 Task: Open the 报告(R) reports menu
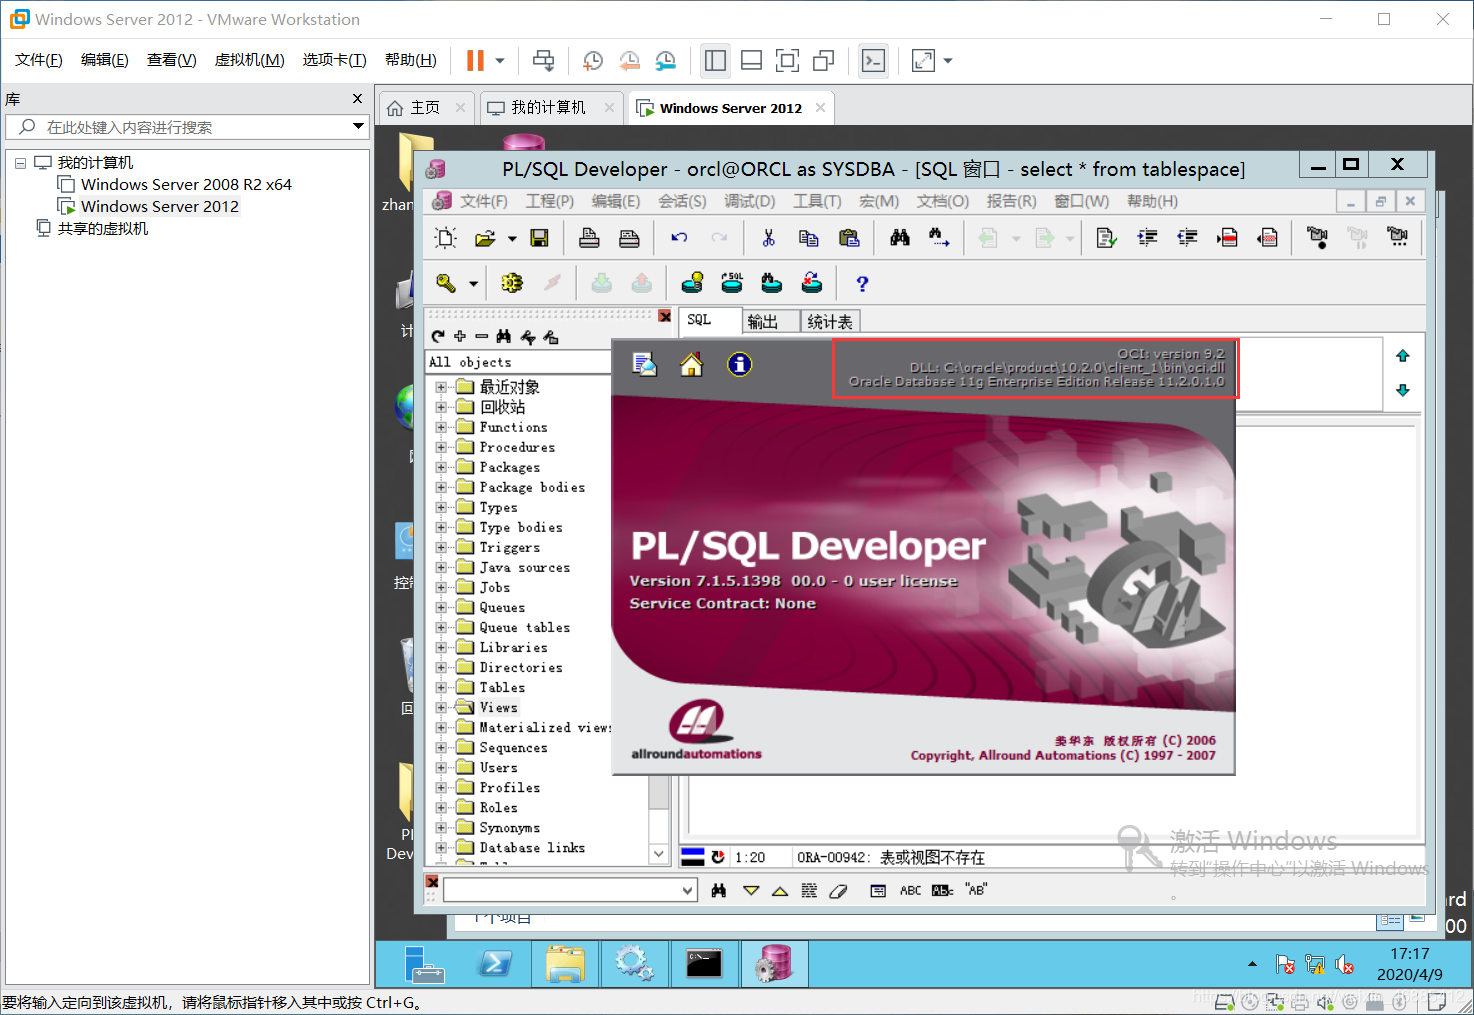pyautogui.click(x=1011, y=201)
